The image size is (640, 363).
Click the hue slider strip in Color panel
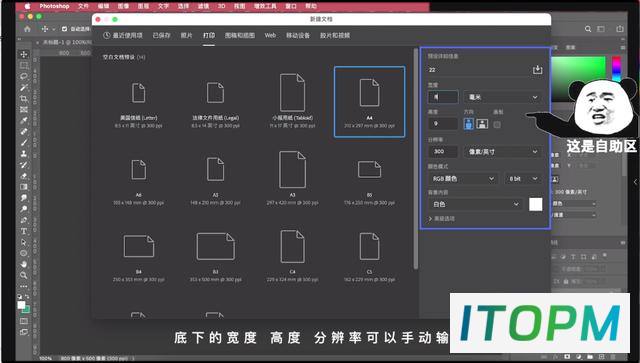616,69
